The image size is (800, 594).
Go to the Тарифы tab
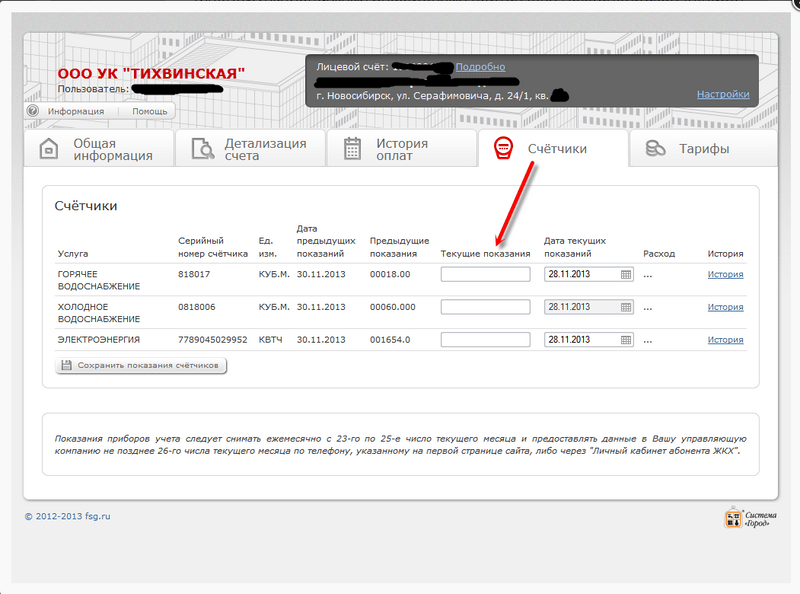tap(704, 149)
